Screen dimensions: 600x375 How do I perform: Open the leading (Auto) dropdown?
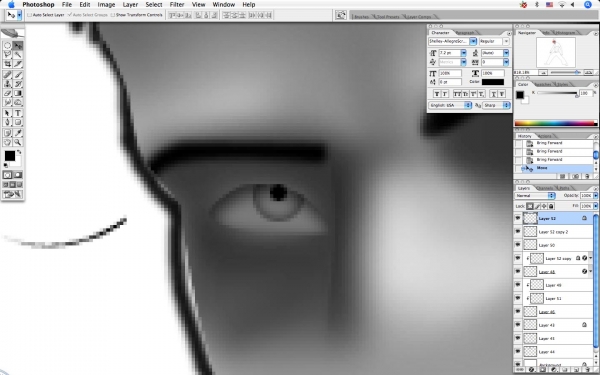tap(506, 53)
